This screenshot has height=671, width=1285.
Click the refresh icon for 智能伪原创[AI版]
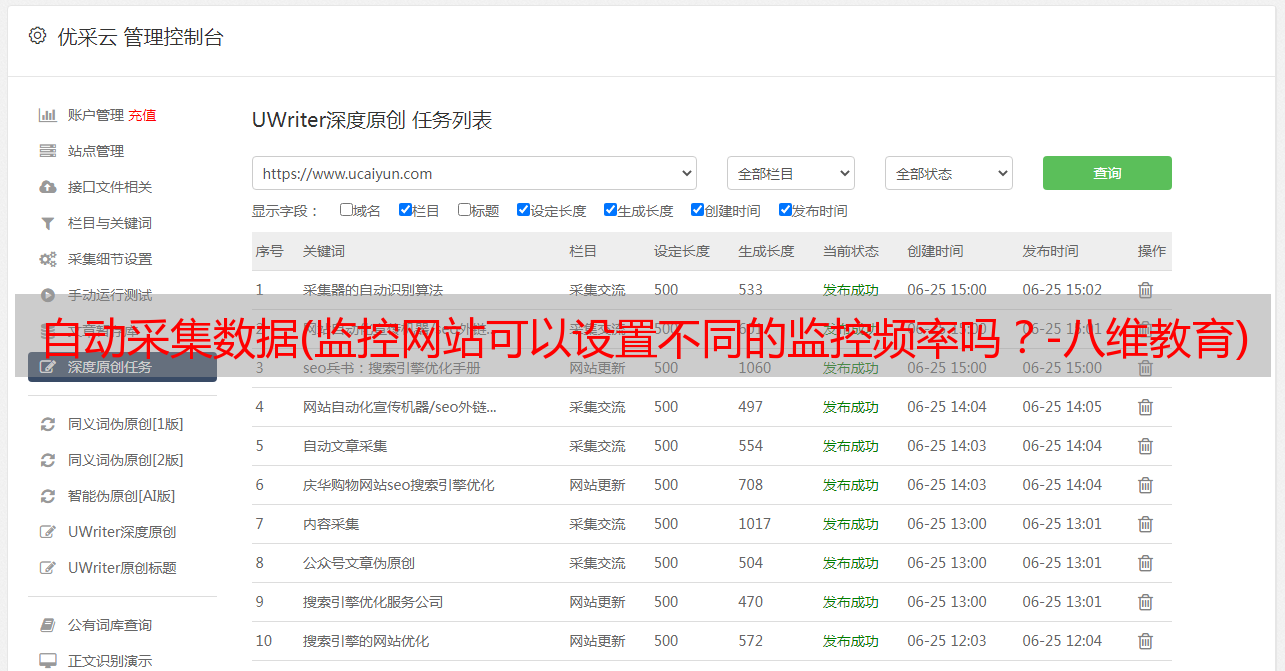point(47,496)
